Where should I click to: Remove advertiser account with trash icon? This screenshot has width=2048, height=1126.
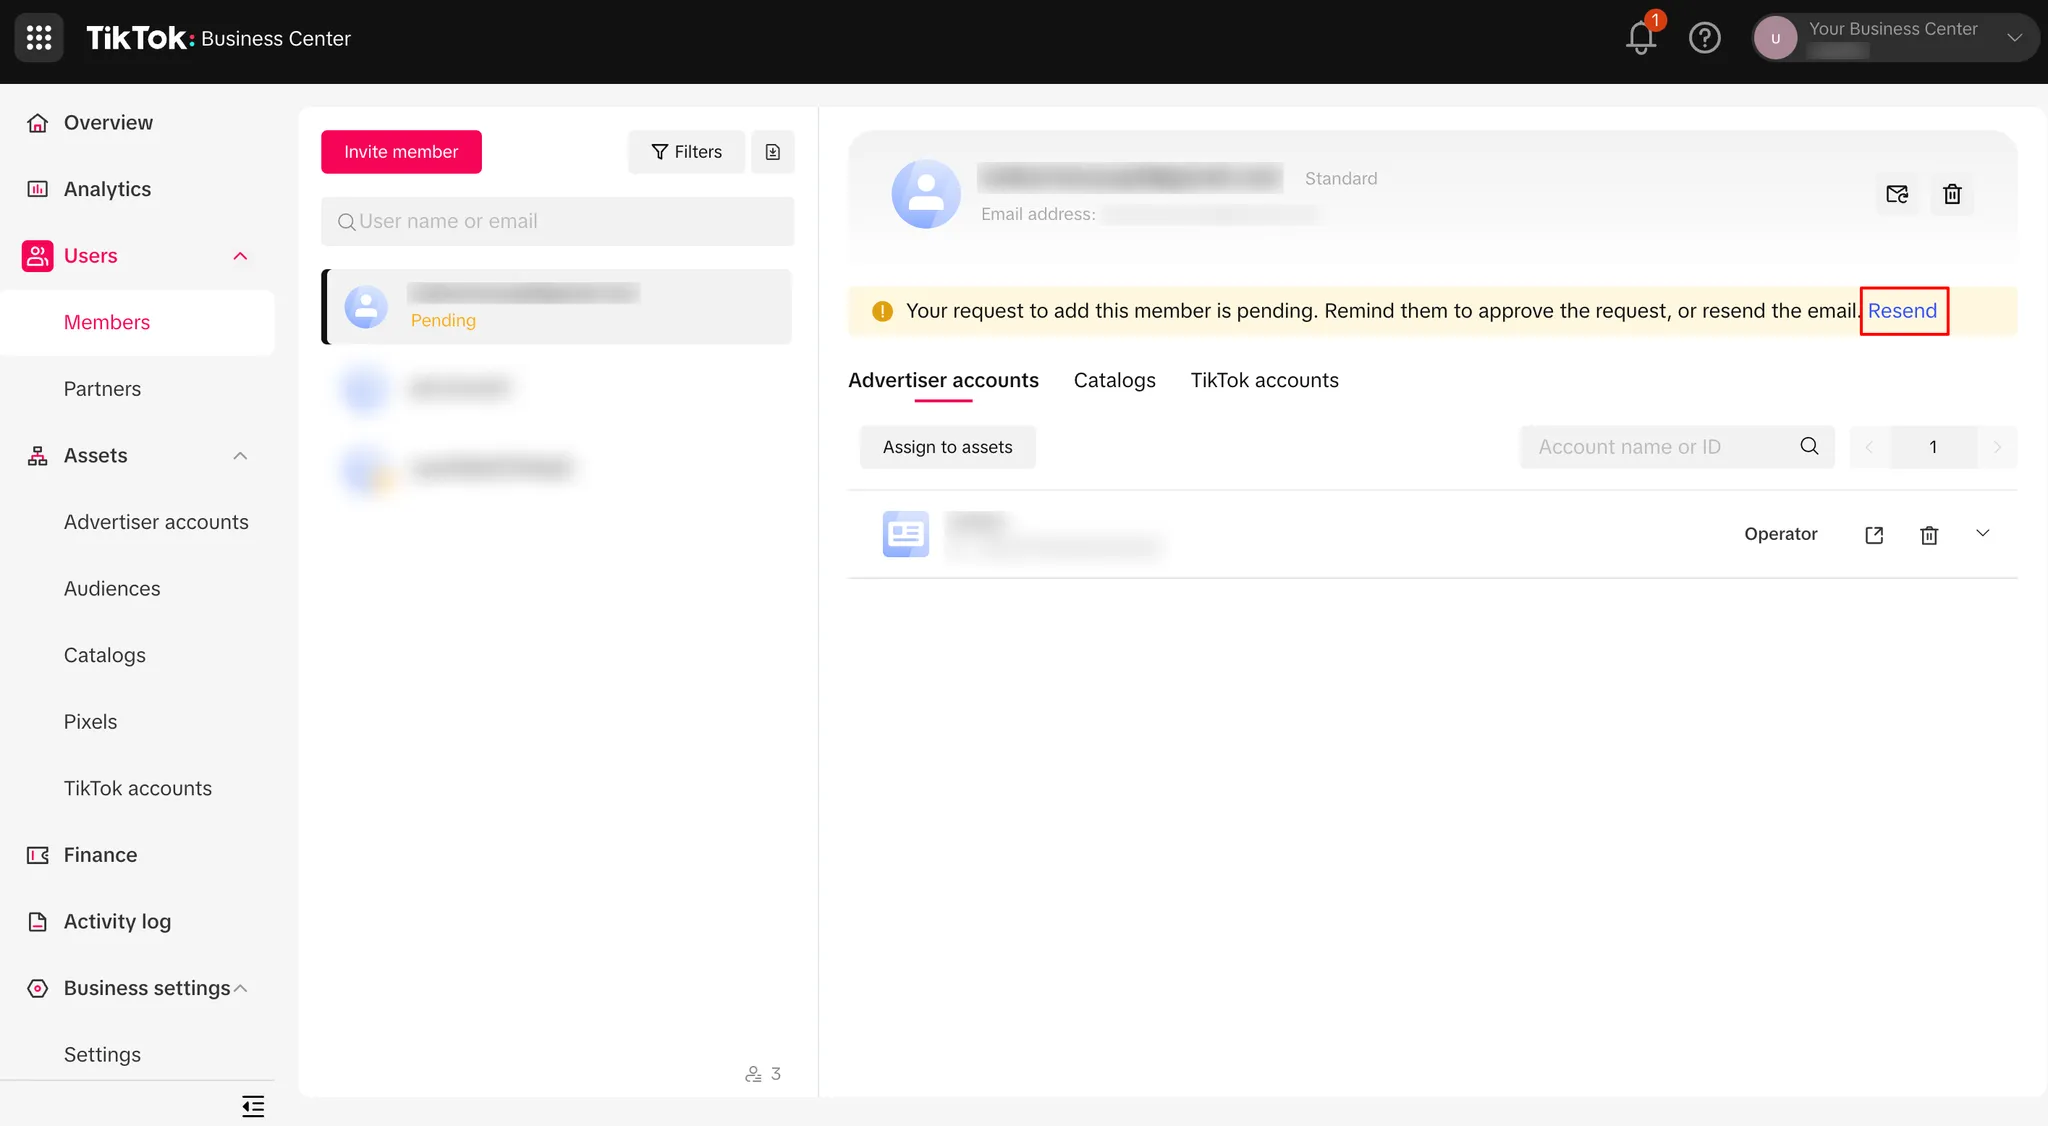(x=1929, y=535)
